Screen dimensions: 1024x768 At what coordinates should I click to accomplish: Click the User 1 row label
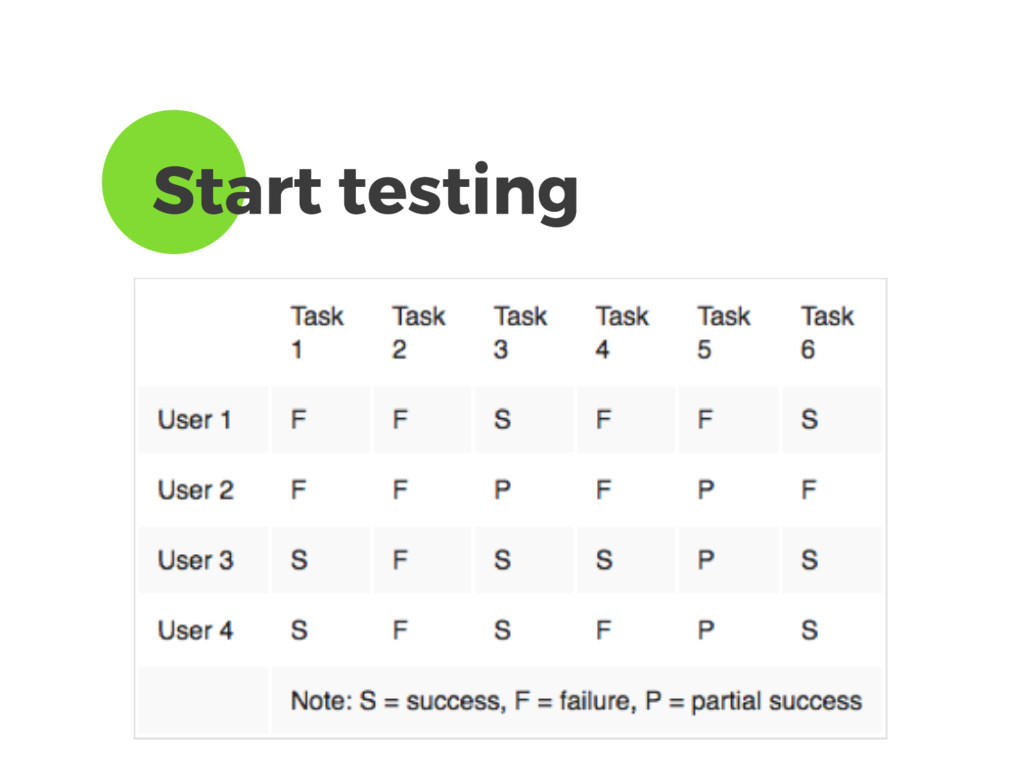[195, 420]
